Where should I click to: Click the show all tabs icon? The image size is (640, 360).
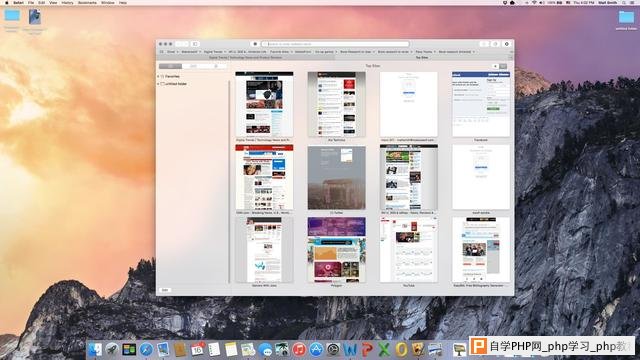coord(495,44)
